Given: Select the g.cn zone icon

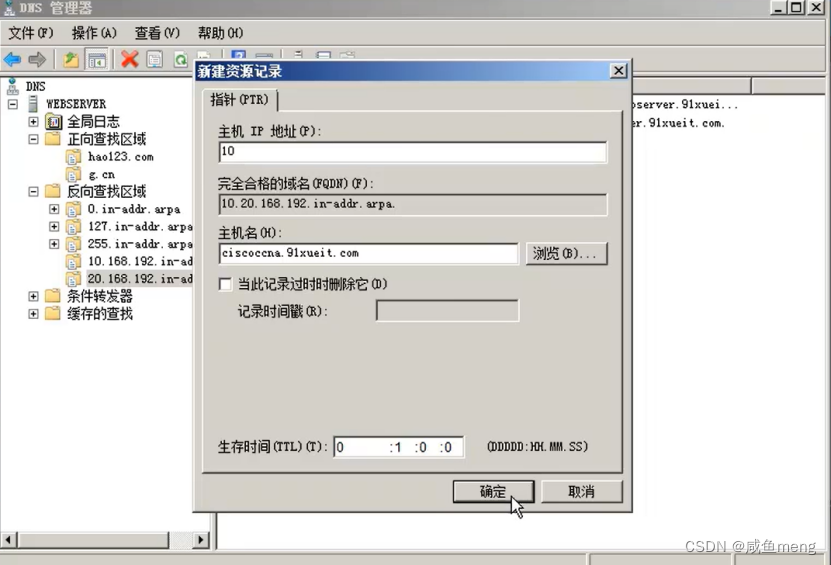Looking at the screenshot, I should (73, 174).
